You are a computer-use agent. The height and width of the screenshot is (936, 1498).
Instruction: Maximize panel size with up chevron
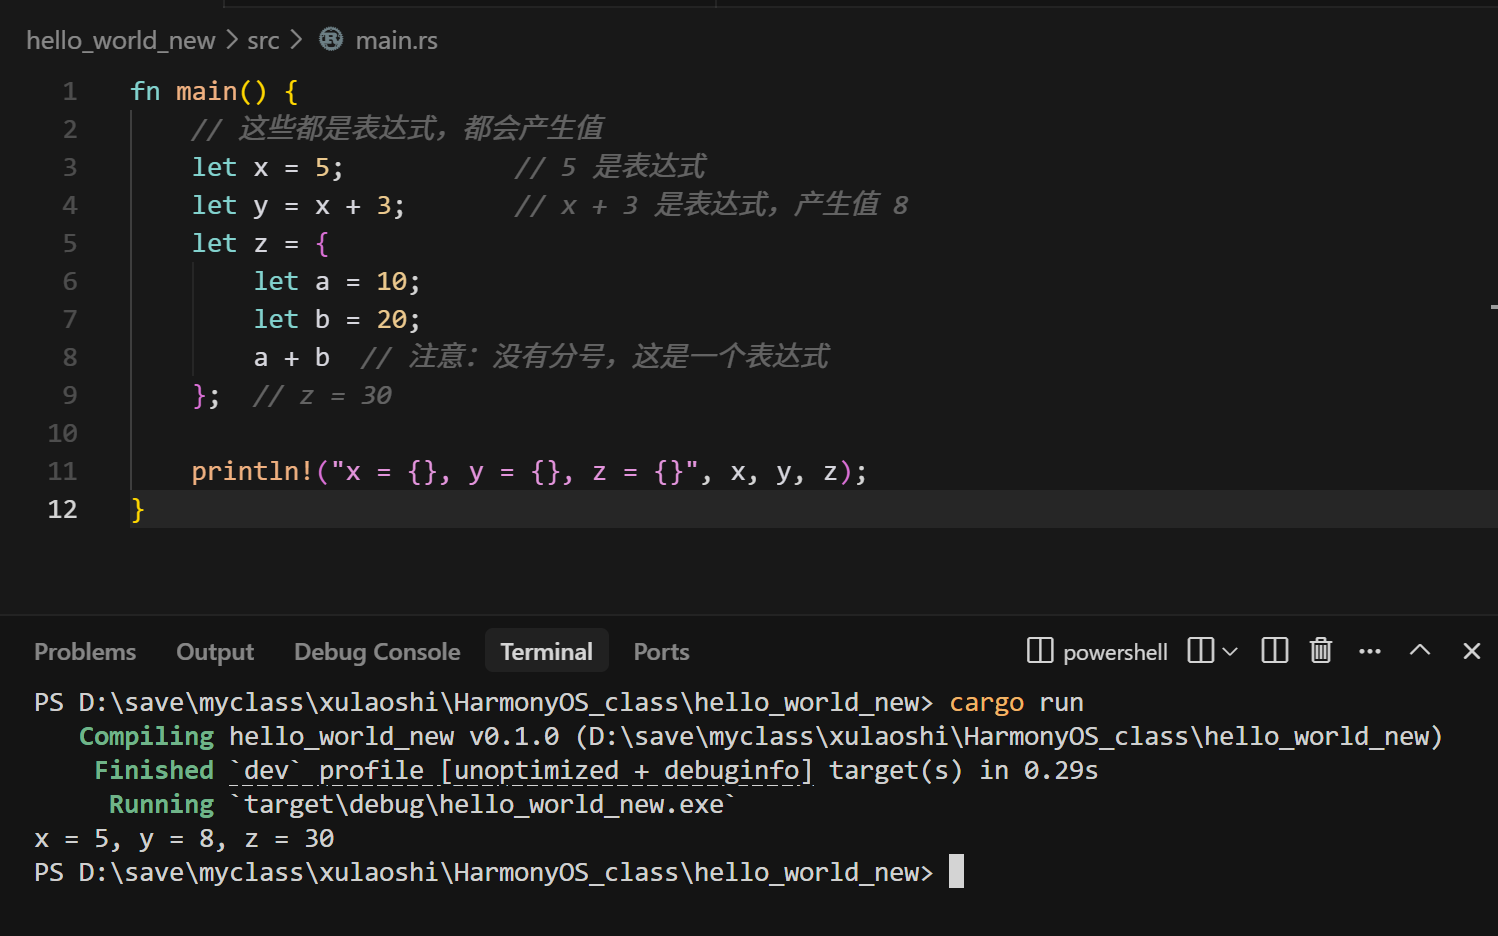tap(1420, 650)
